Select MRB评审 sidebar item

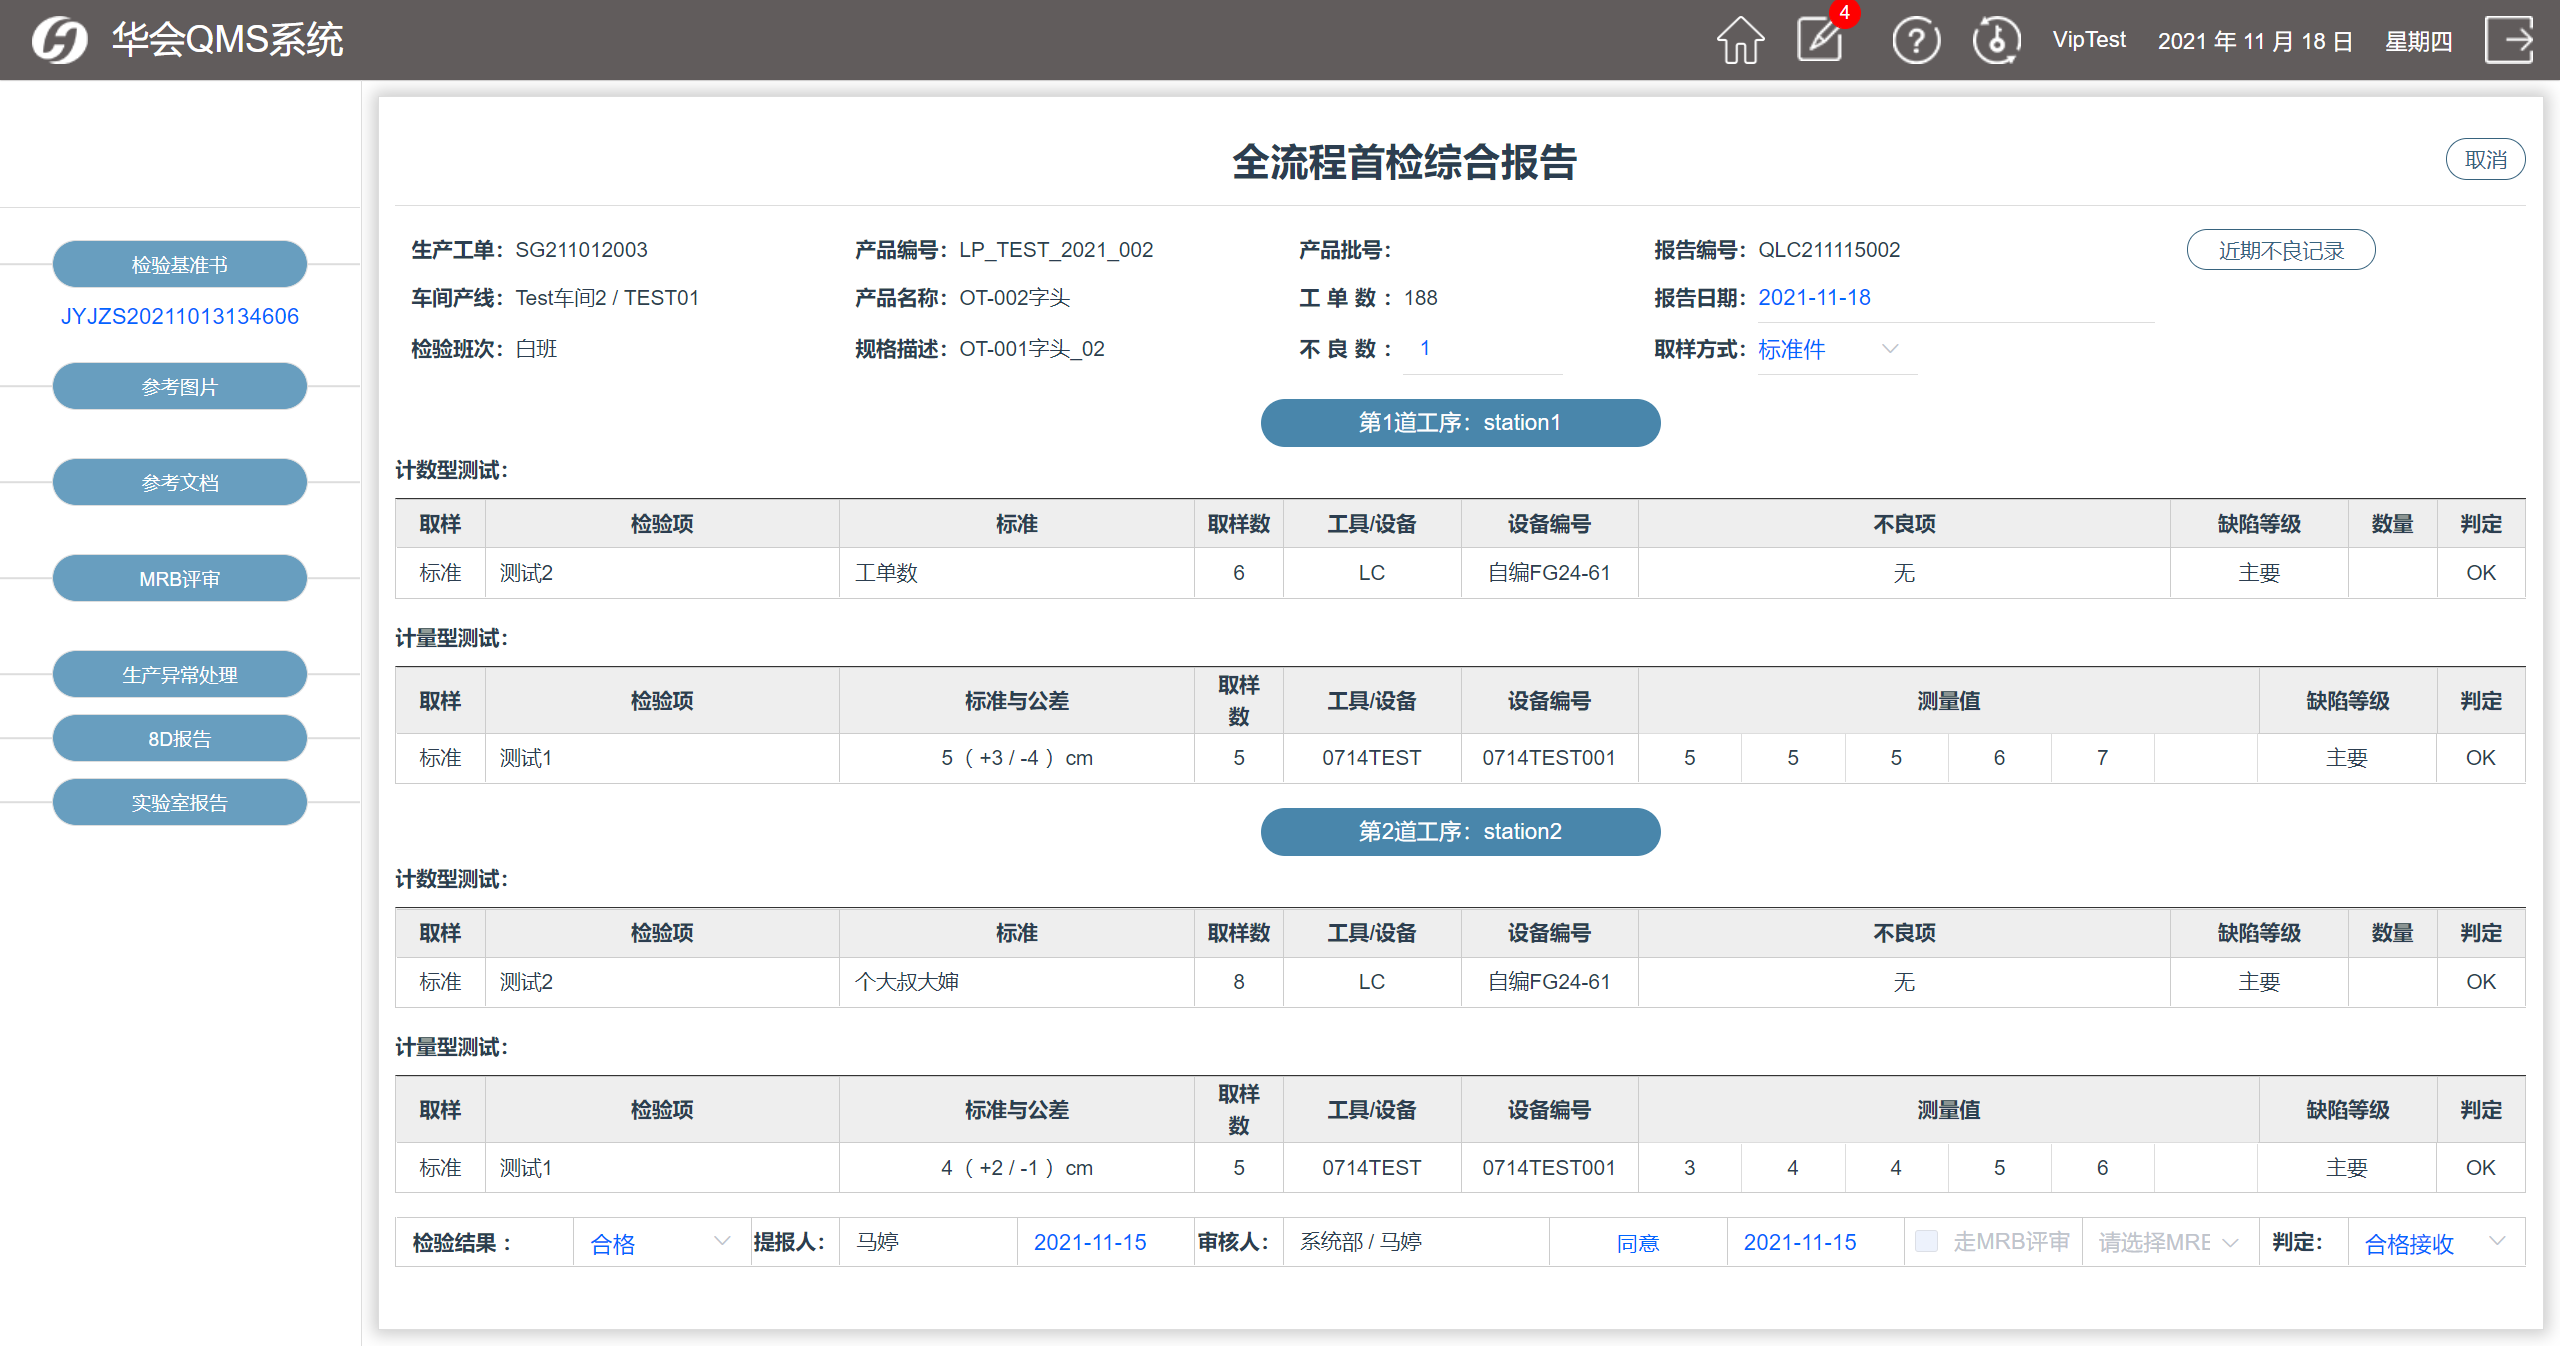(x=180, y=578)
